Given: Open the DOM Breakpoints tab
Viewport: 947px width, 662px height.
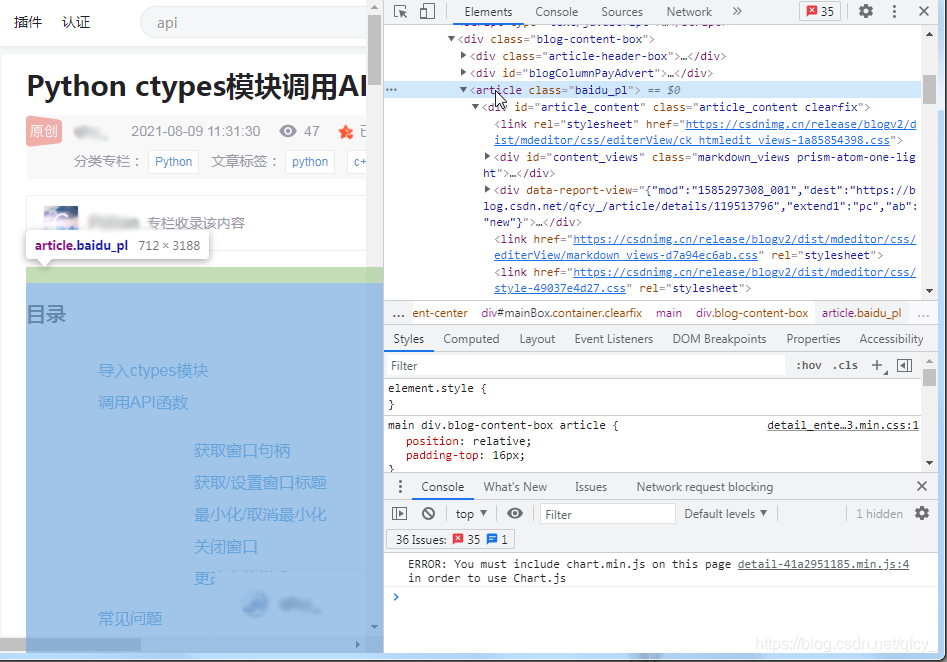Looking at the screenshot, I should pos(719,339).
